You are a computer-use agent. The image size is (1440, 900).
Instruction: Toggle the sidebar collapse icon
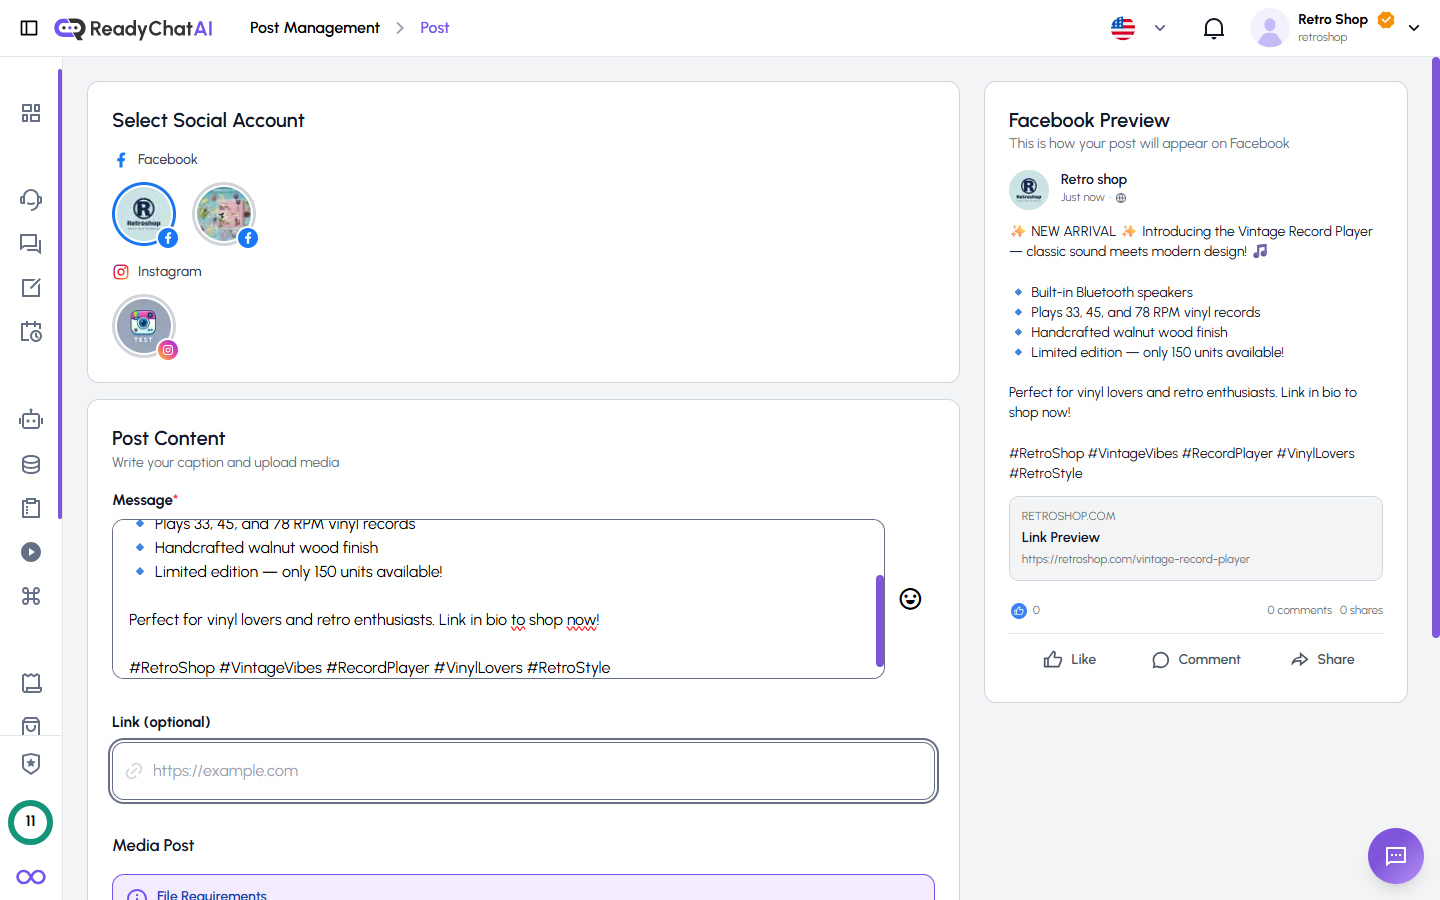[x=29, y=28]
